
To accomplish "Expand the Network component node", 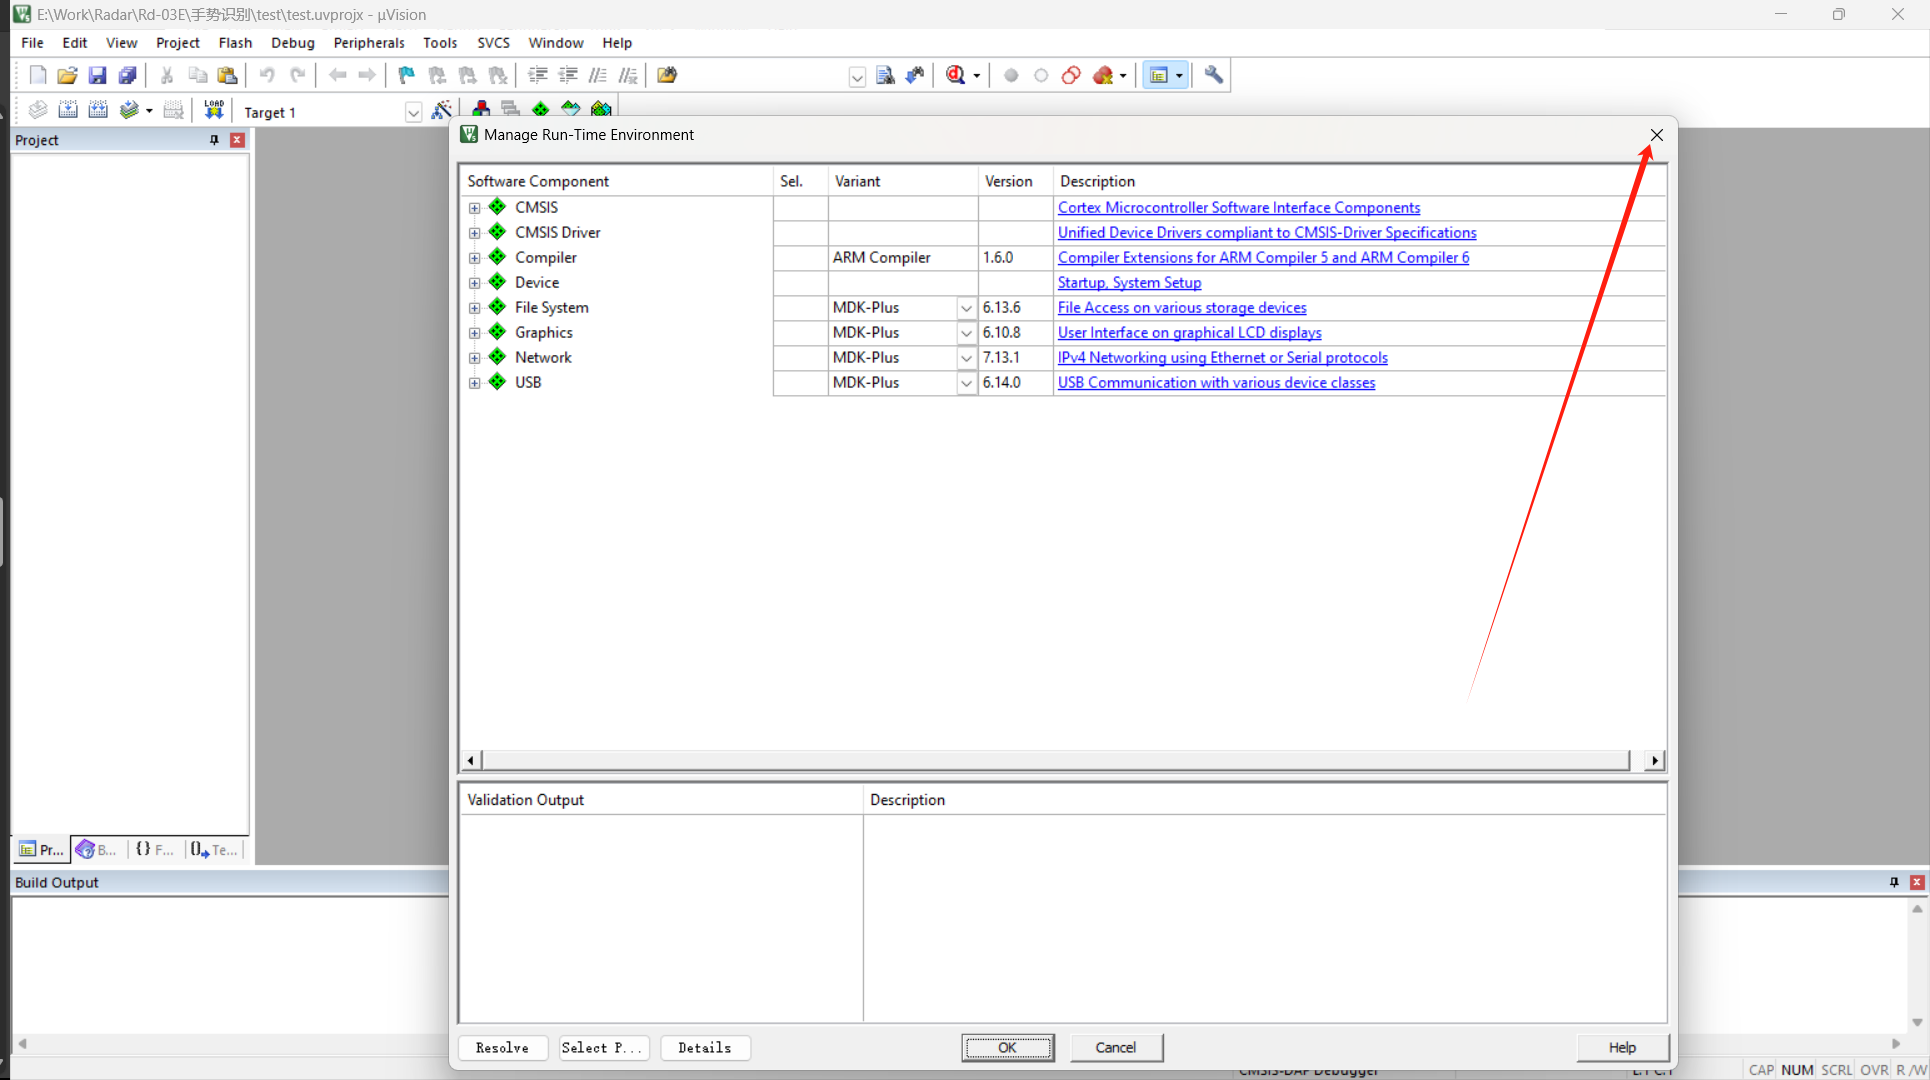I will click(x=475, y=358).
